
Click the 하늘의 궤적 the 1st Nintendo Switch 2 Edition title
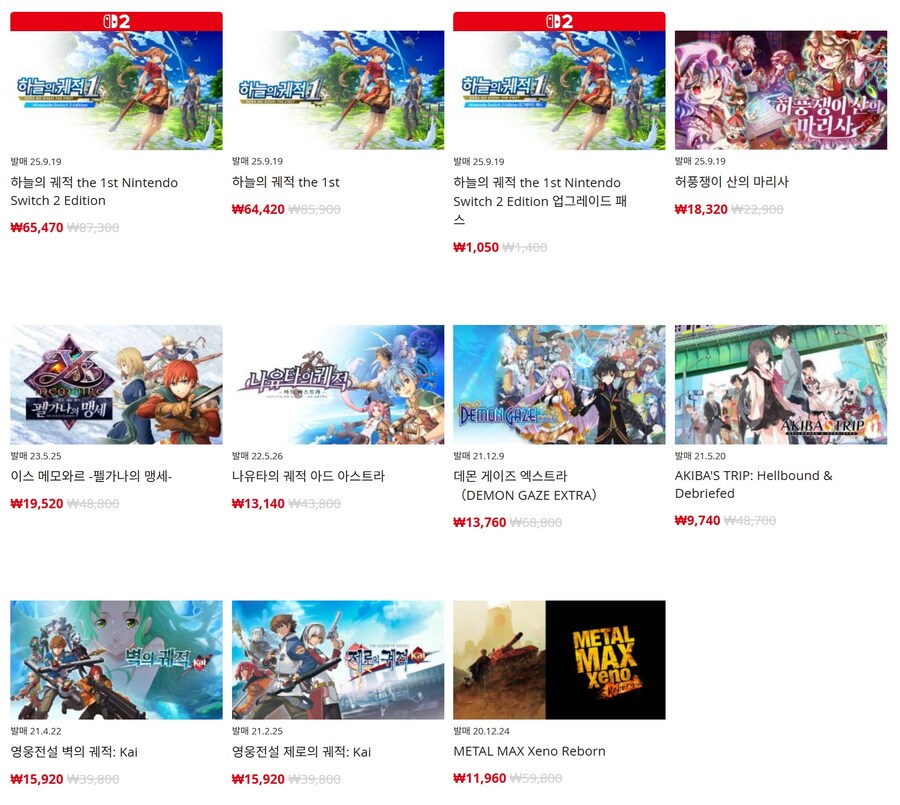click(x=94, y=191)
